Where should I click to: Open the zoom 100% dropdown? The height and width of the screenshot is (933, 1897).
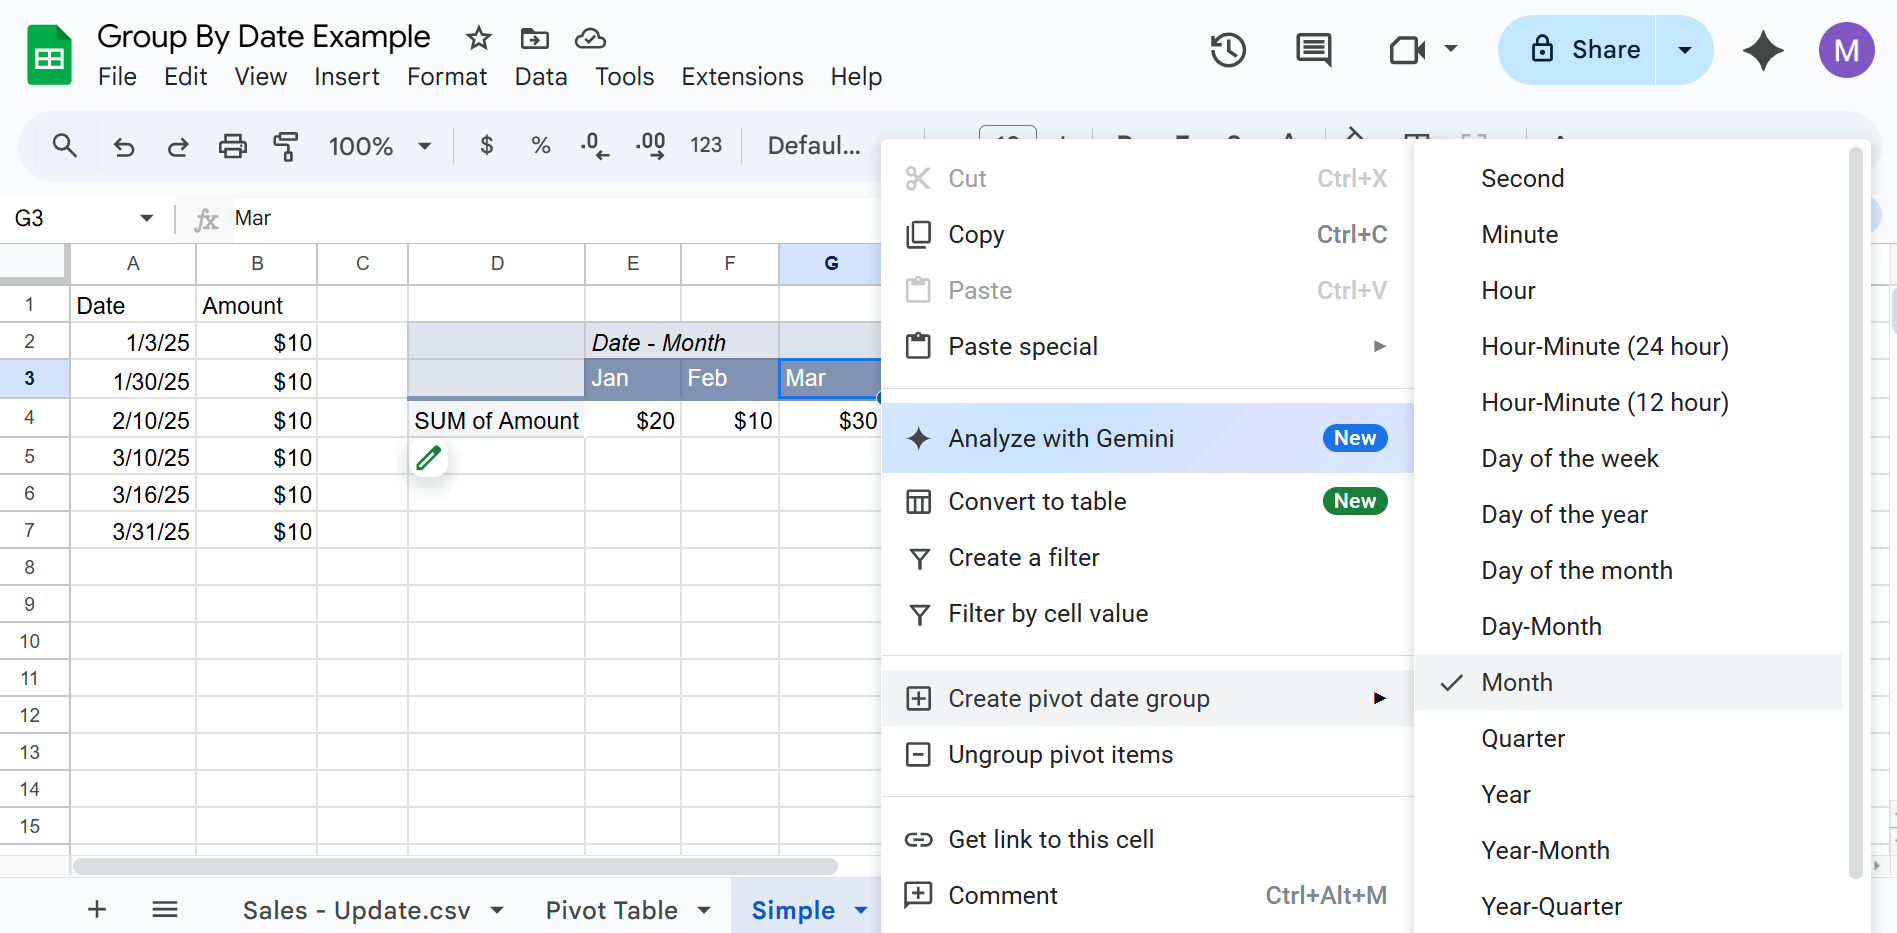tap(380, 147)
